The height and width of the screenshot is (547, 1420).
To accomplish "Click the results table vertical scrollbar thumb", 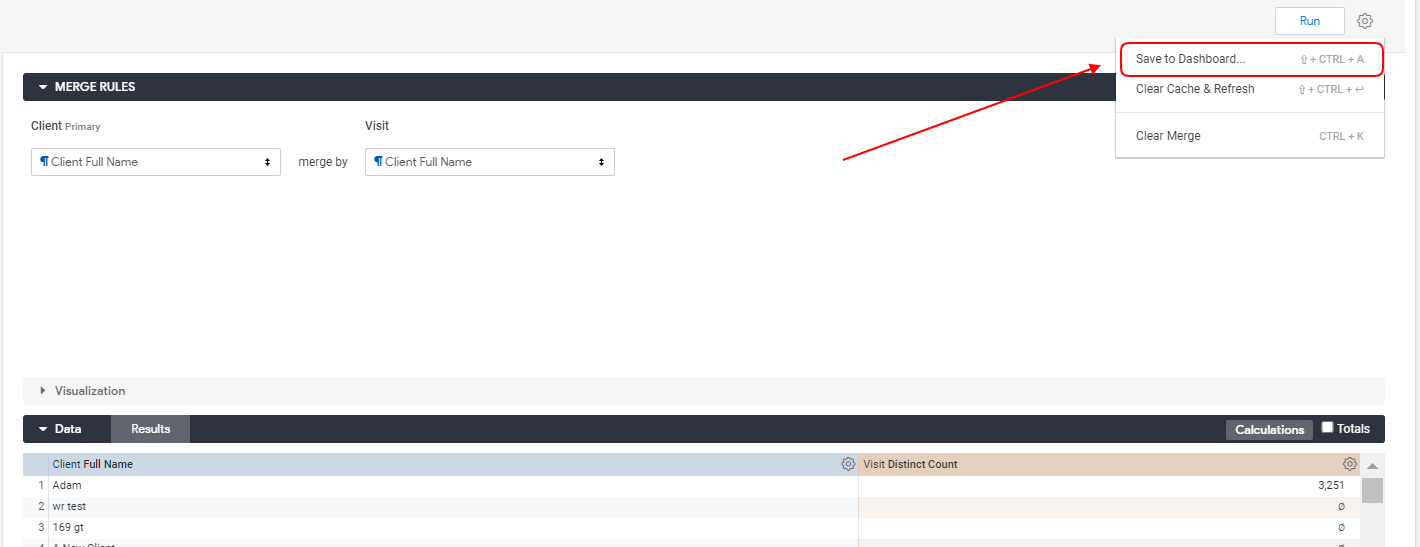I will click(1372, 490).
